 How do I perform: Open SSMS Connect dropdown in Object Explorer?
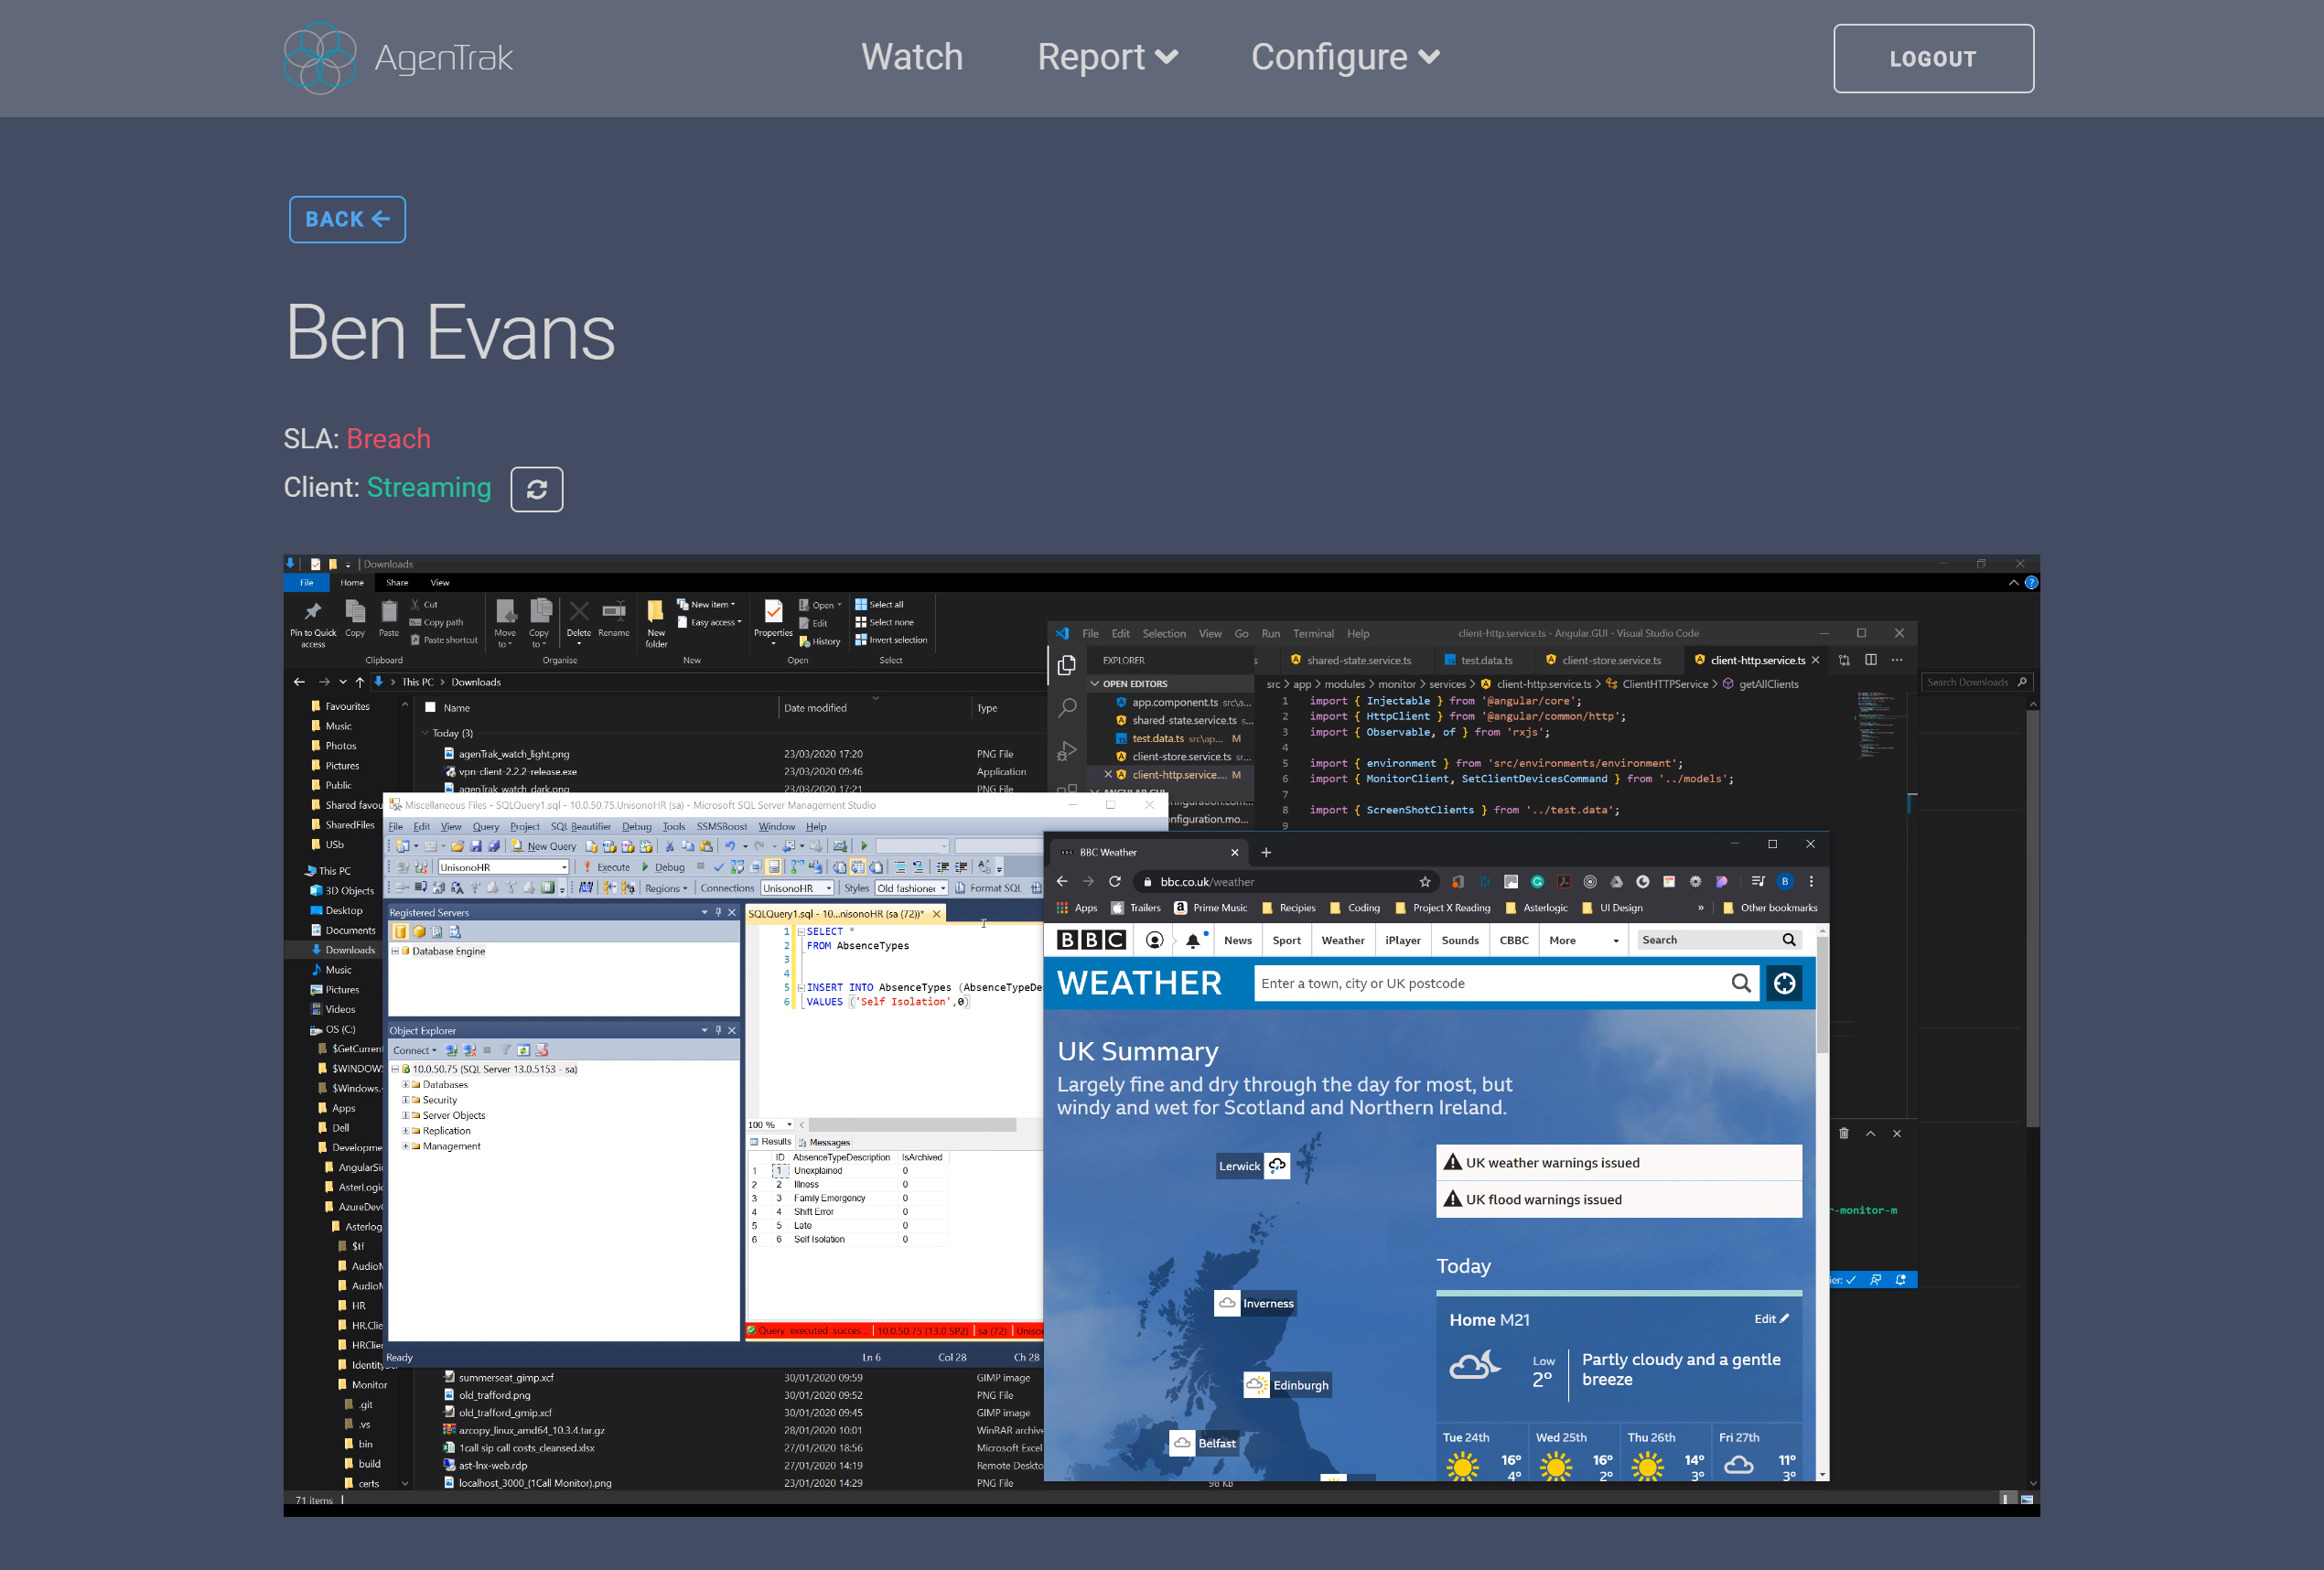tap(414, 1050)
